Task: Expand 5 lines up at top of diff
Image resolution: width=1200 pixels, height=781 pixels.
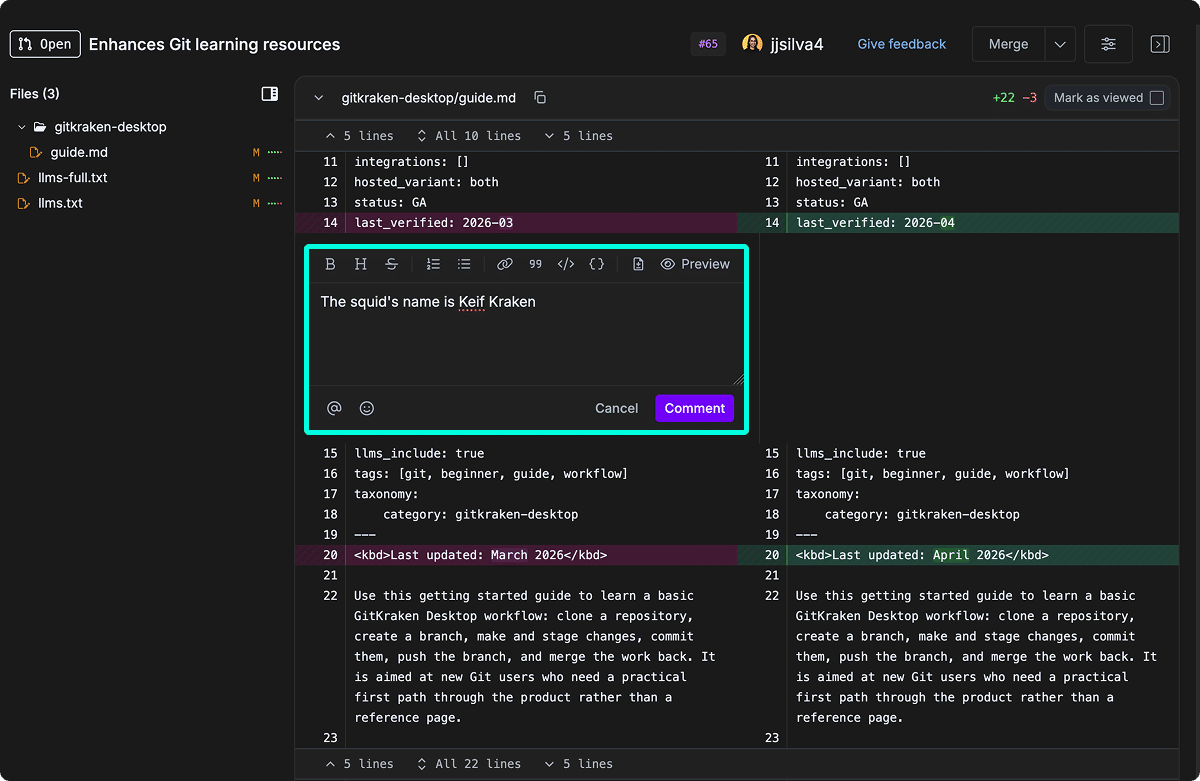Action: click(x=359, y=136)
